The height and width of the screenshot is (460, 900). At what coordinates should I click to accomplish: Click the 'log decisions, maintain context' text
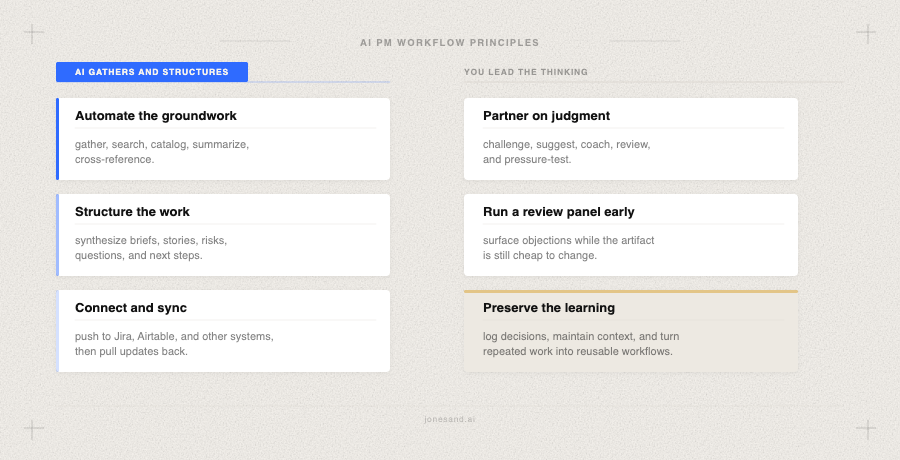click(581, 343)
